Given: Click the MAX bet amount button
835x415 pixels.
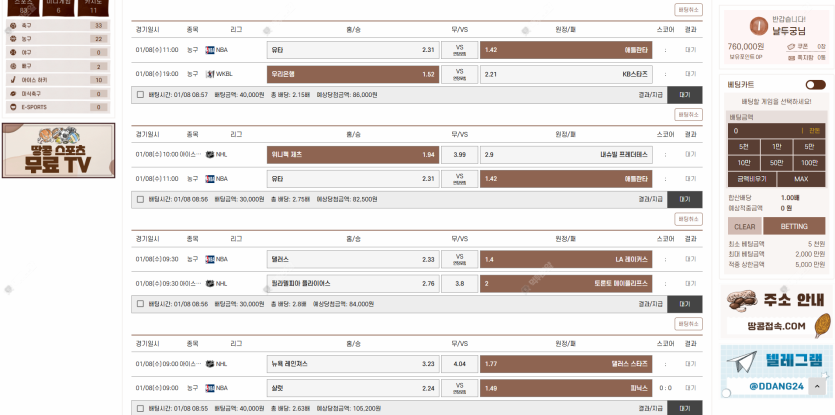Looking at the screenshot, I should (794, 178).
